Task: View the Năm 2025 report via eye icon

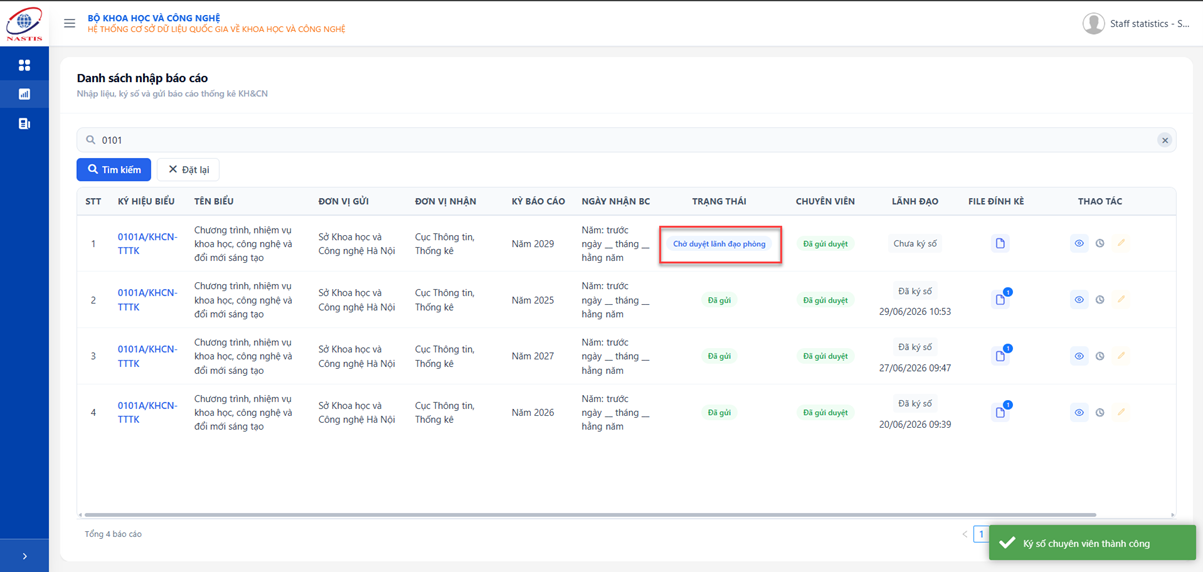Action: coord(1079,299)
